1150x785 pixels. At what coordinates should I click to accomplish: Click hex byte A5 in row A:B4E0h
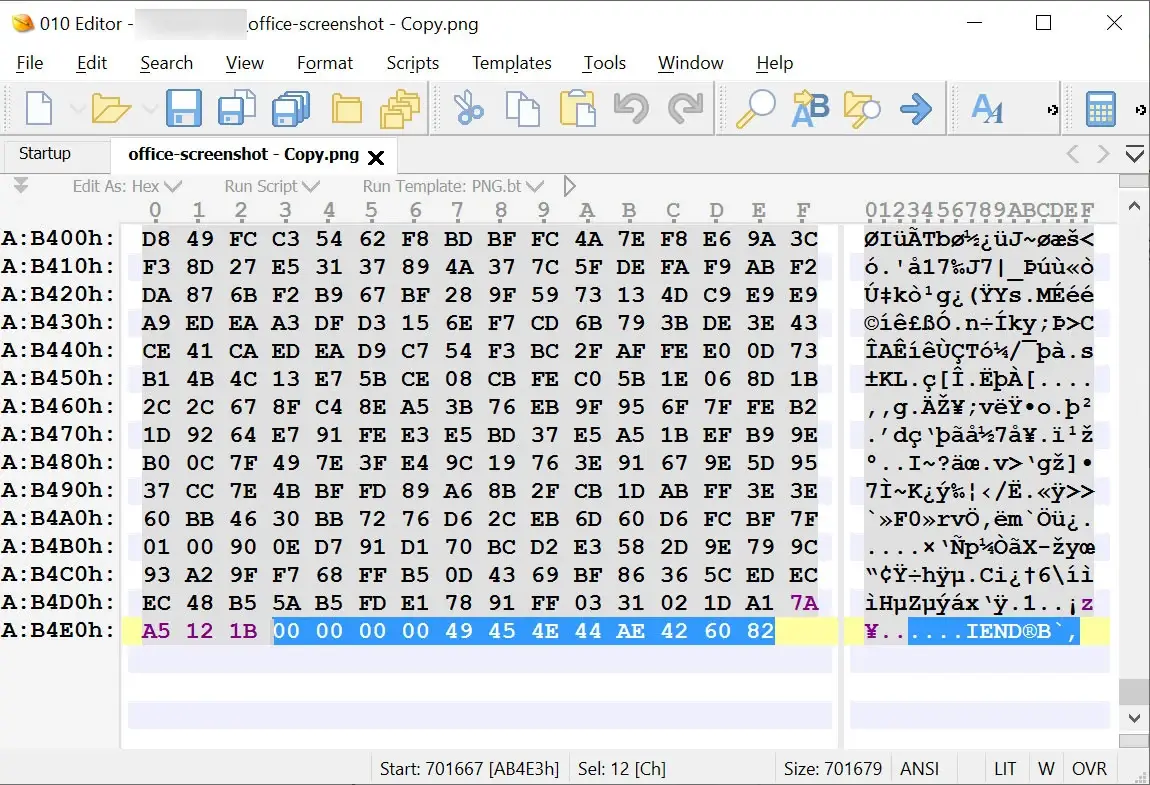[x=156, y=631]
